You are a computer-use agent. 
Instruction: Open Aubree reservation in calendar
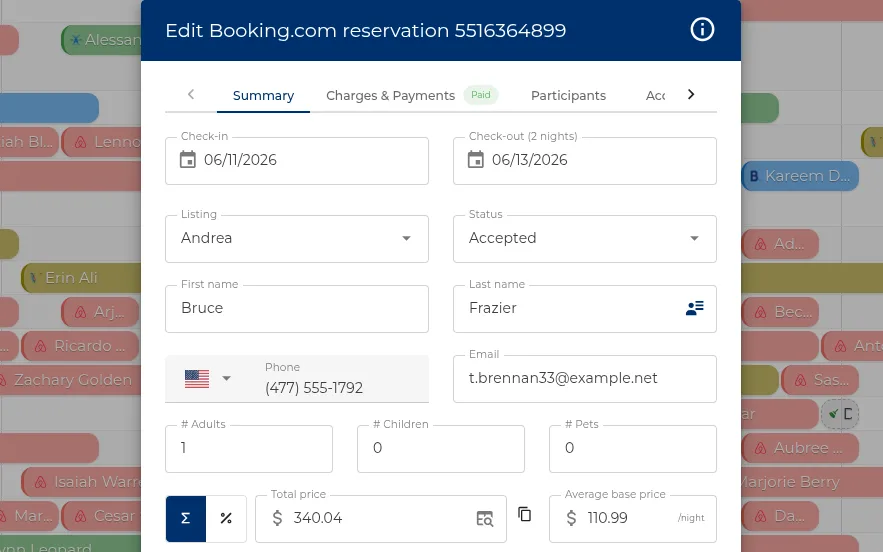pos(800,448)
